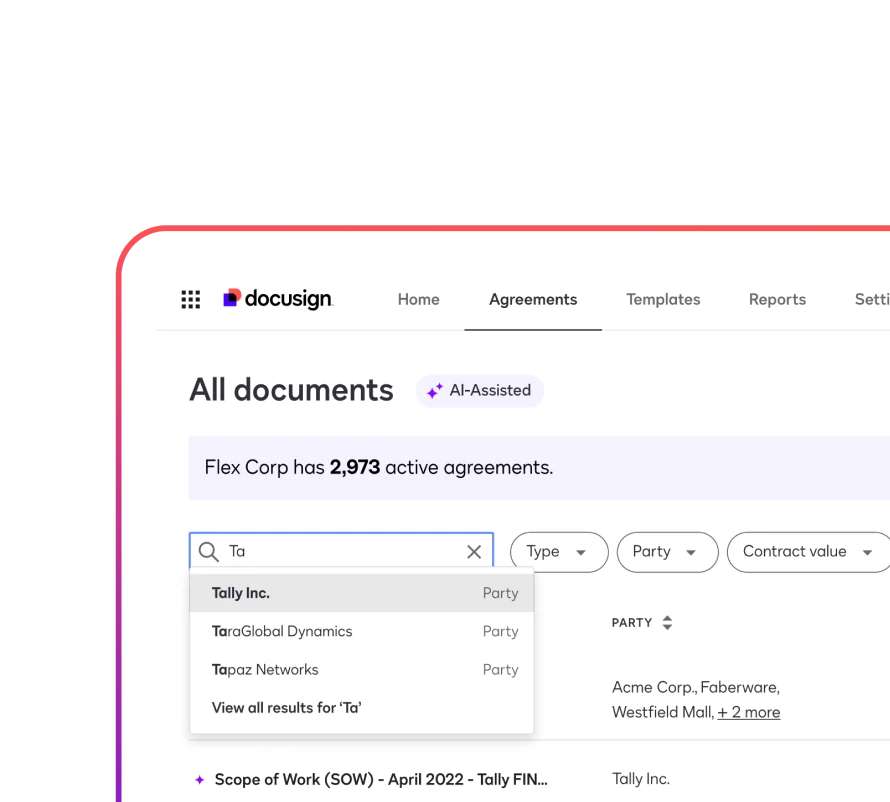Viewport: 890px width, 802px height.
Task: Expand the Party filter dropdown
Action: click(x=667, y=552)
